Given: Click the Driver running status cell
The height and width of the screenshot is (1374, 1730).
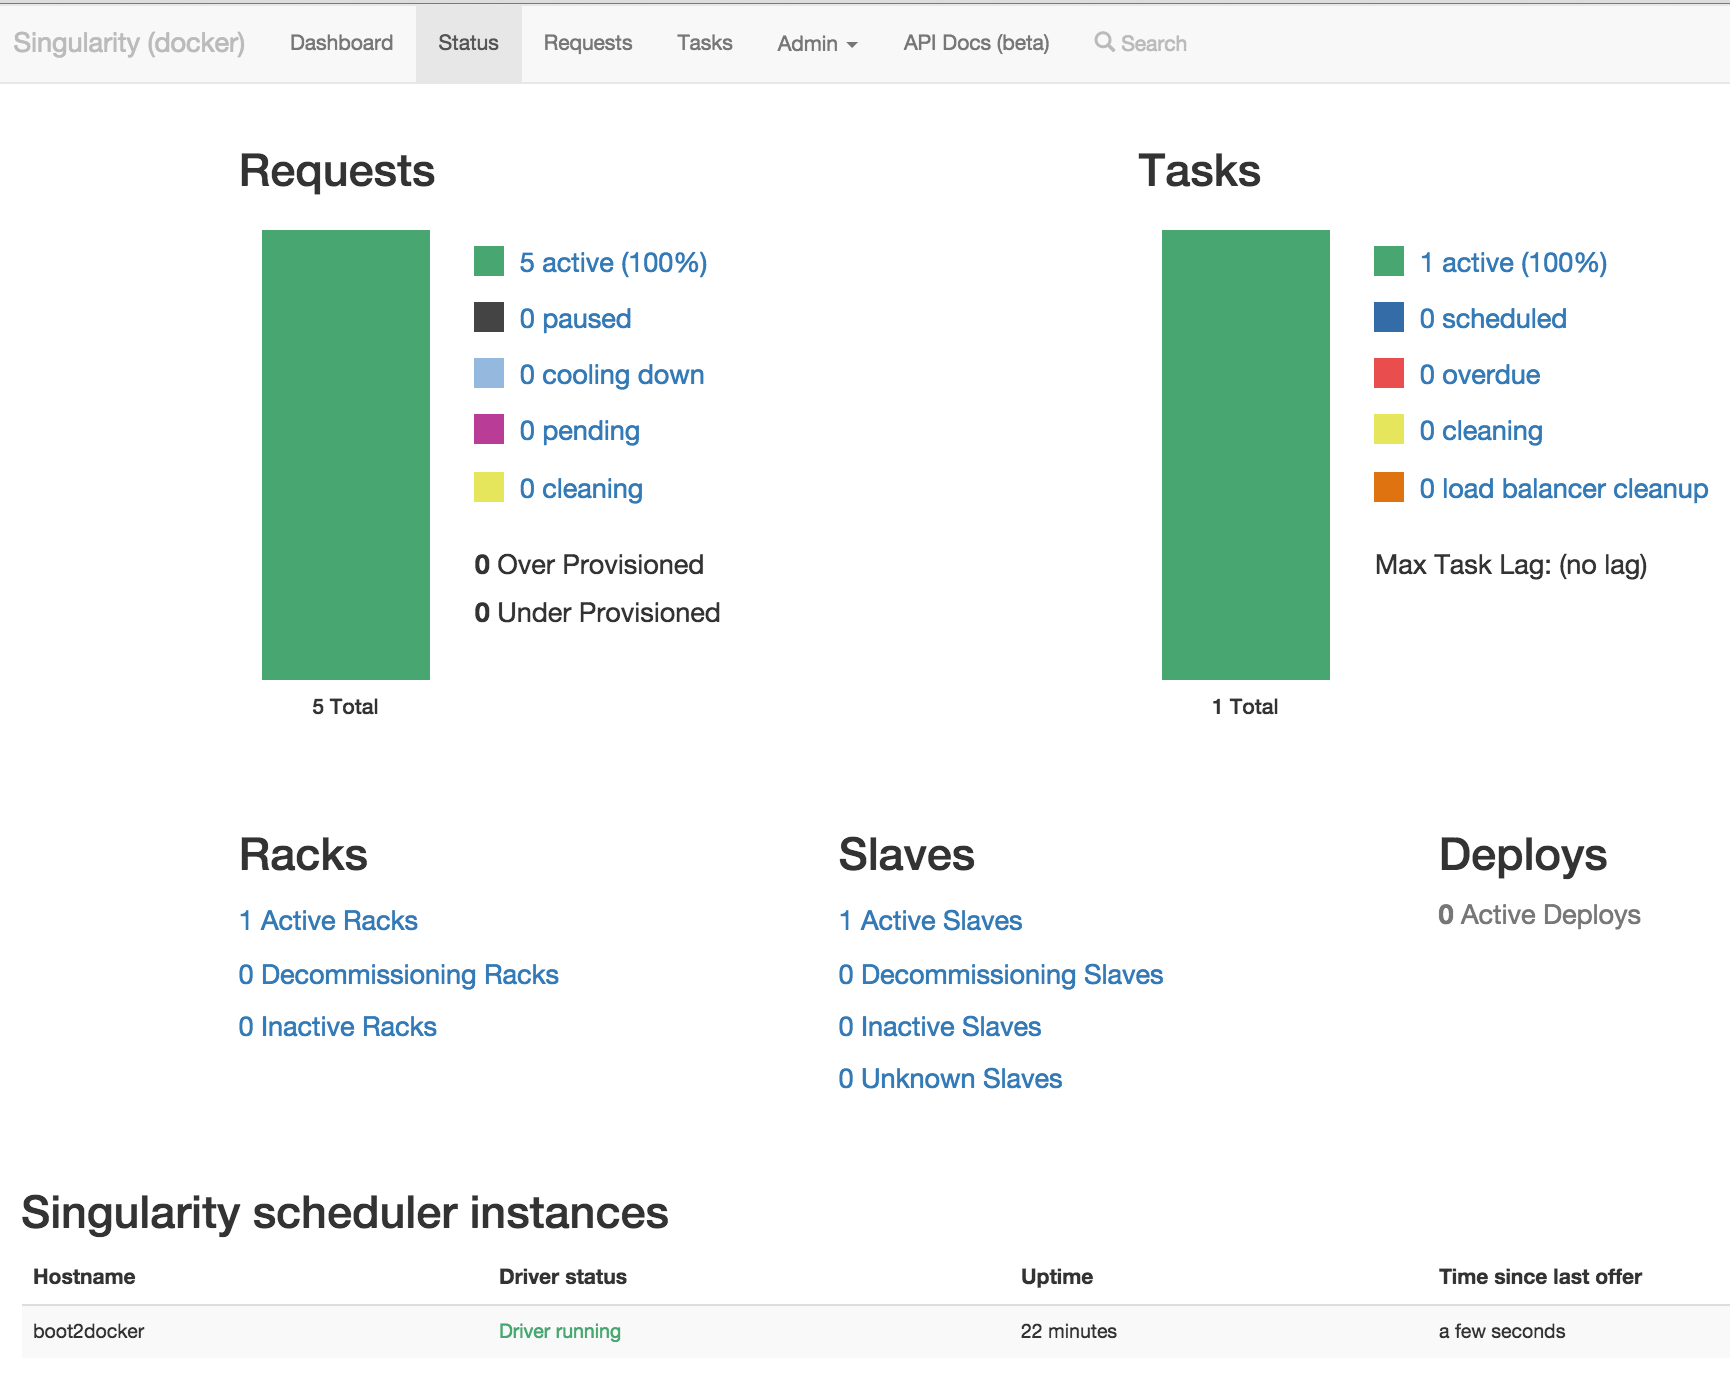Looking at the screenshot, I should 560,1331.
